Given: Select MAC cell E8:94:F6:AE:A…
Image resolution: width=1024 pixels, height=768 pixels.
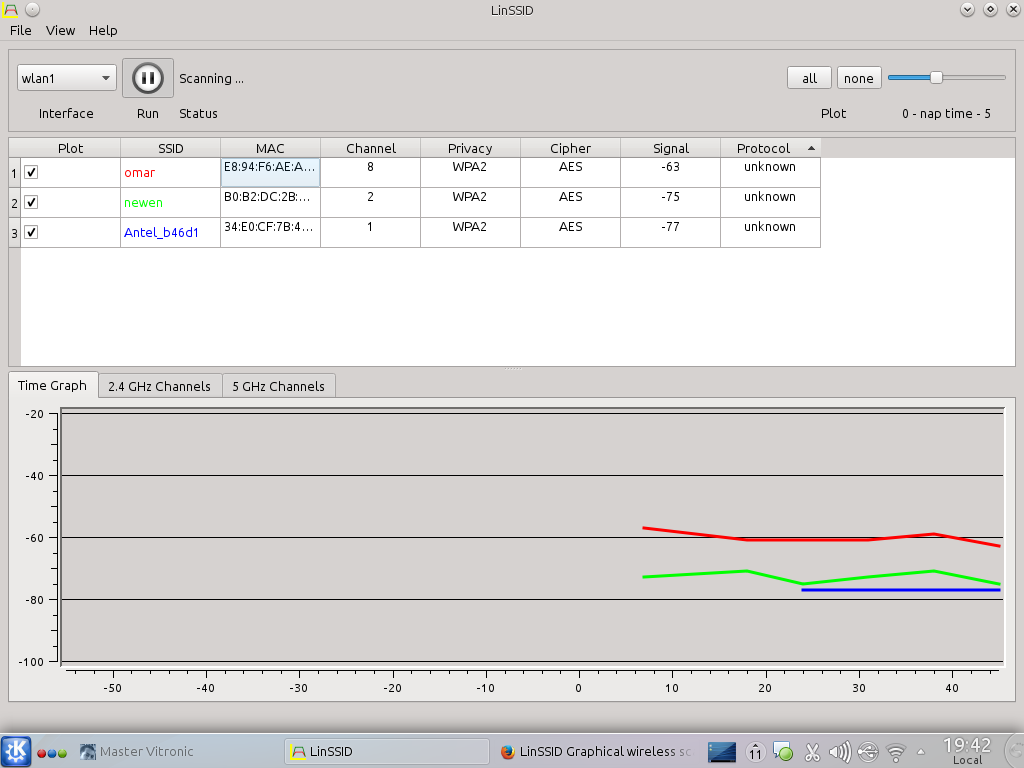Looking at the screenshot, I should (270, 172).
